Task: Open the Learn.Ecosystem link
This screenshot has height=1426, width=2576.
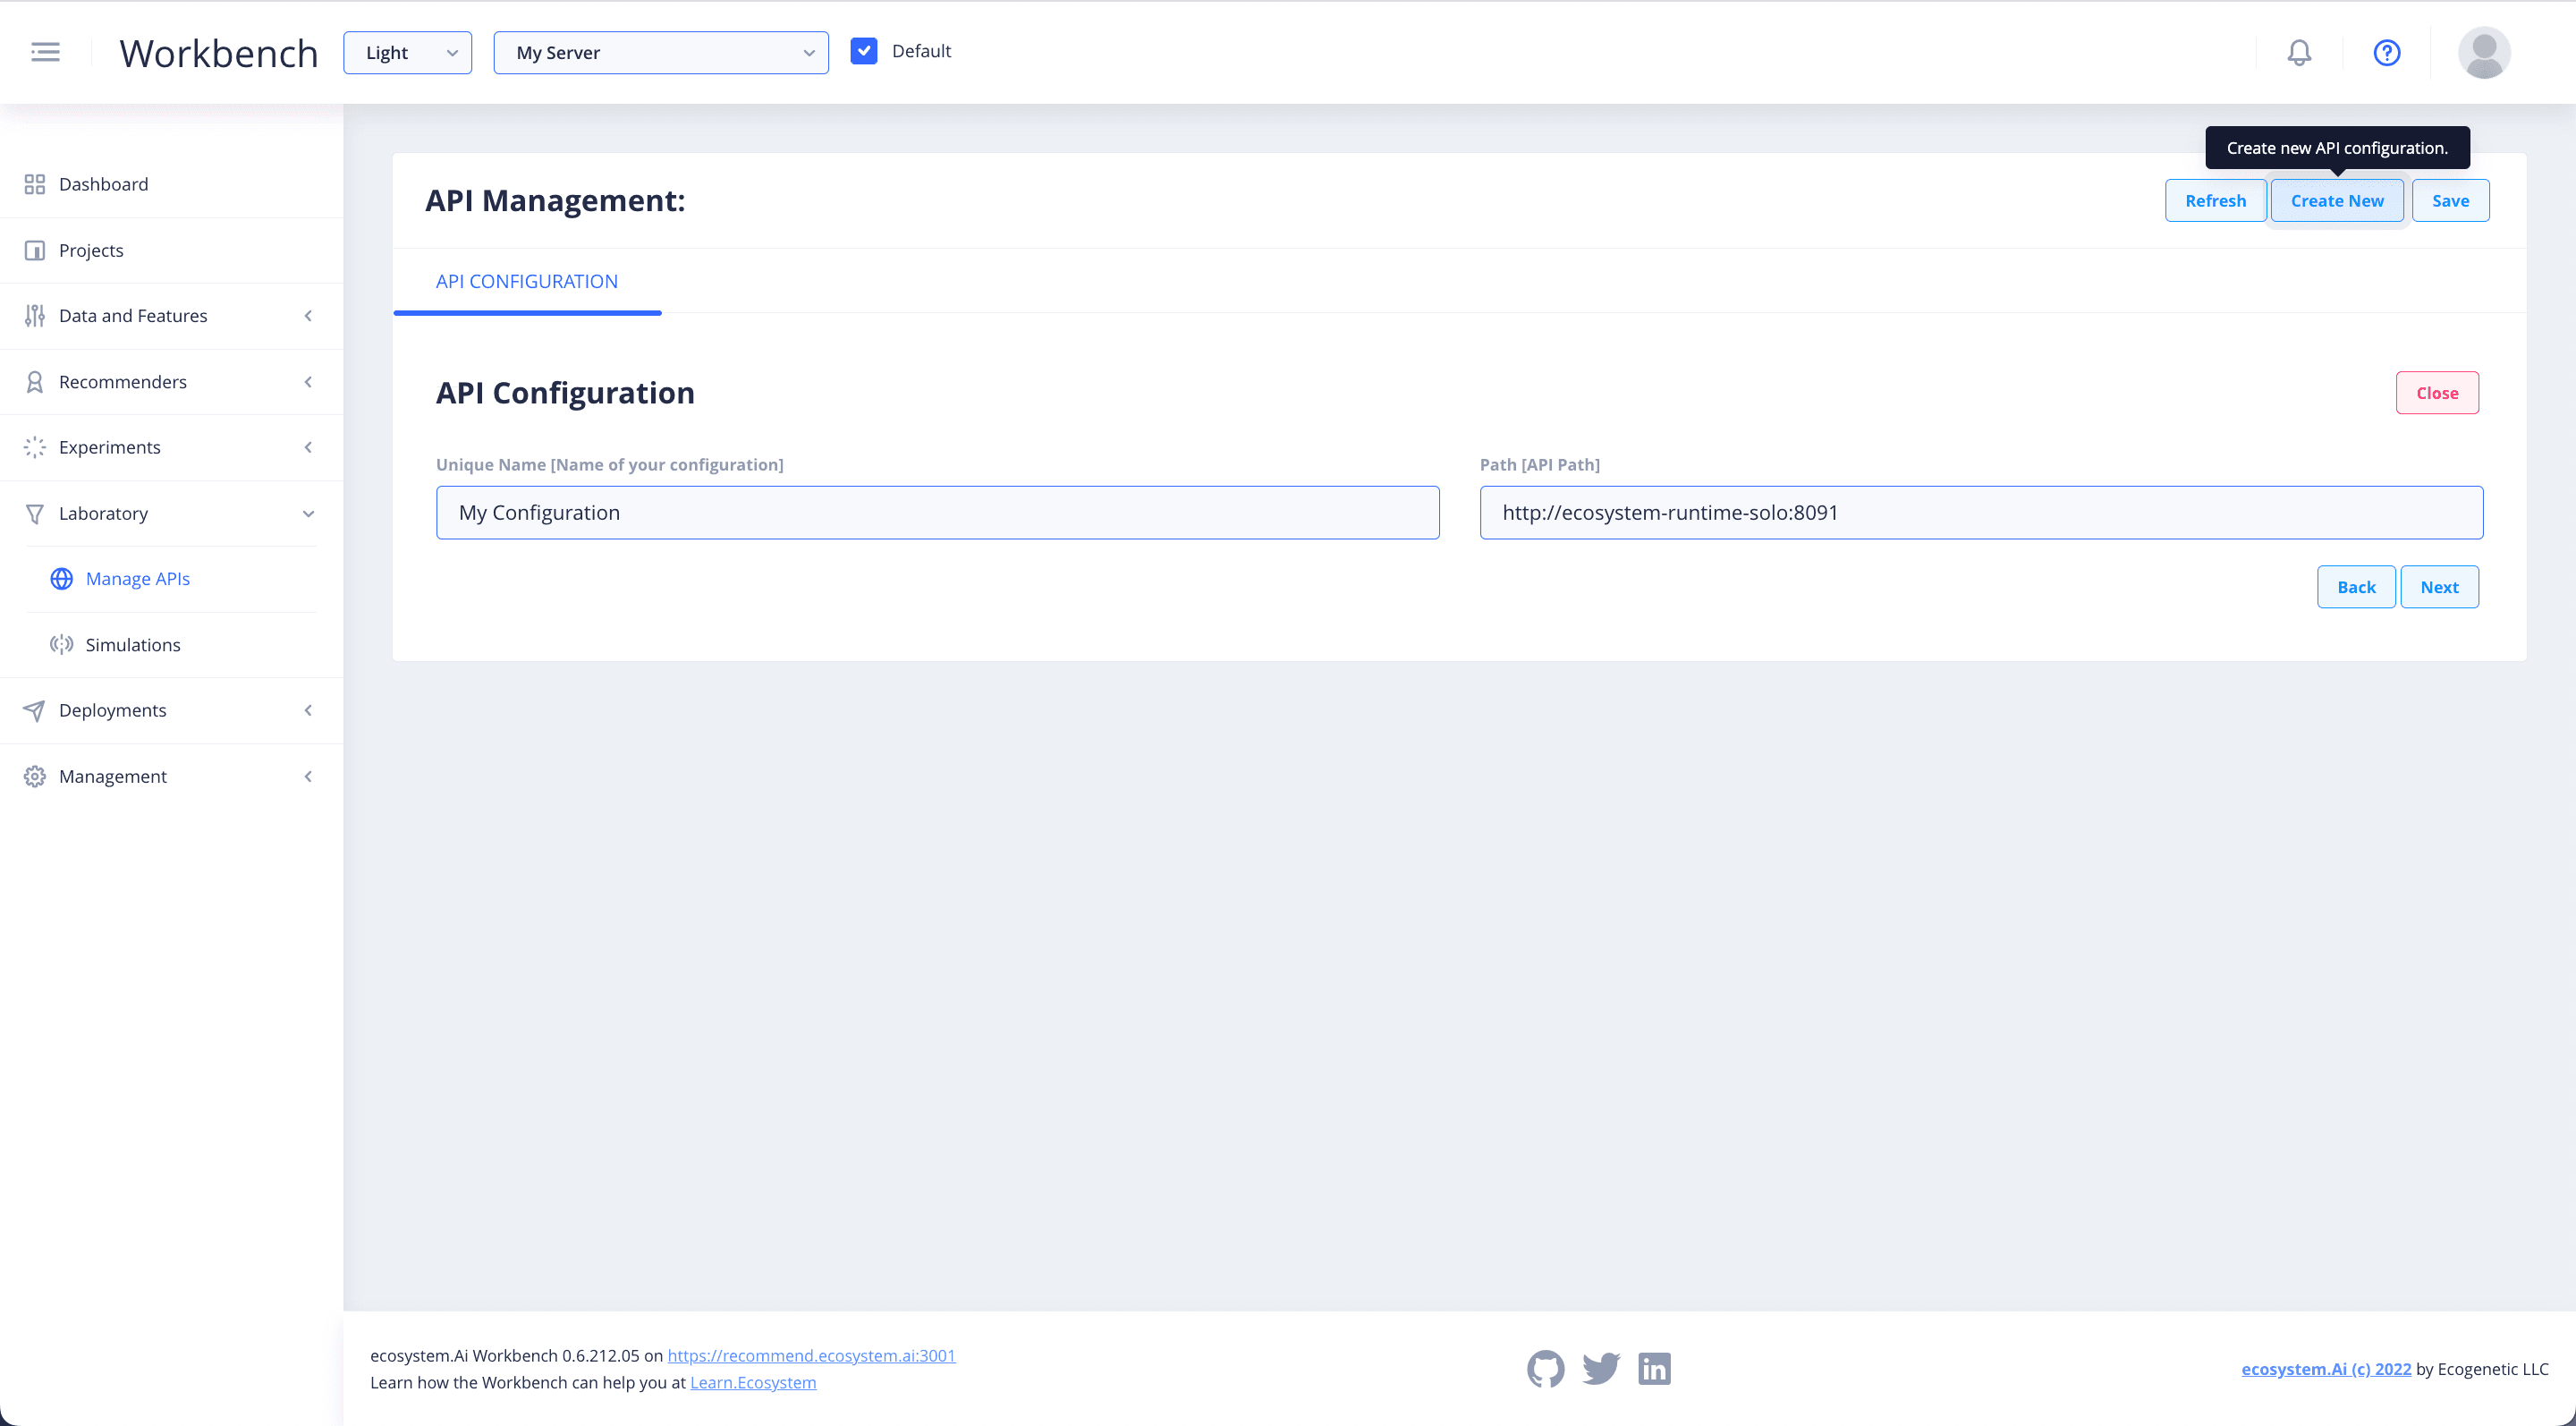Action: (753, 1382)
